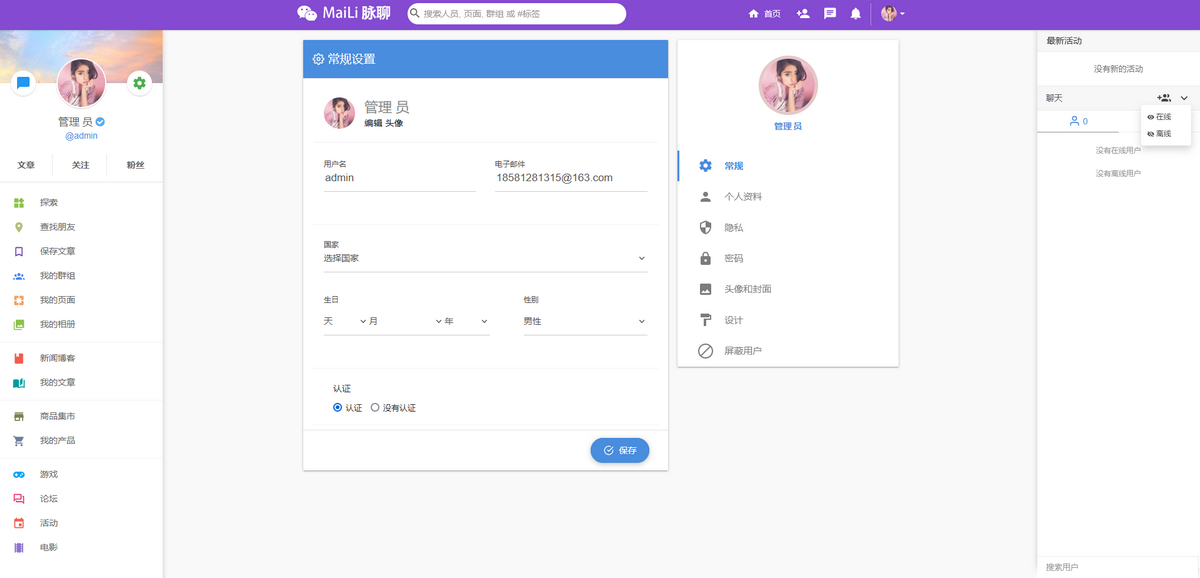Select the 认证 verified radio button
Viewport: 1200px width, 578px height.
pyautogui.click(x=338, y=408)
